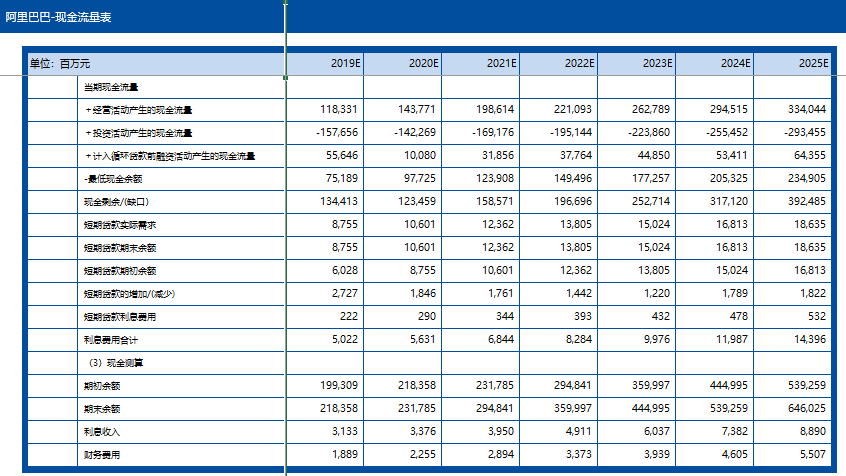Select cell with value 198,614
846x476 pixels.
(x=480, y=110)
